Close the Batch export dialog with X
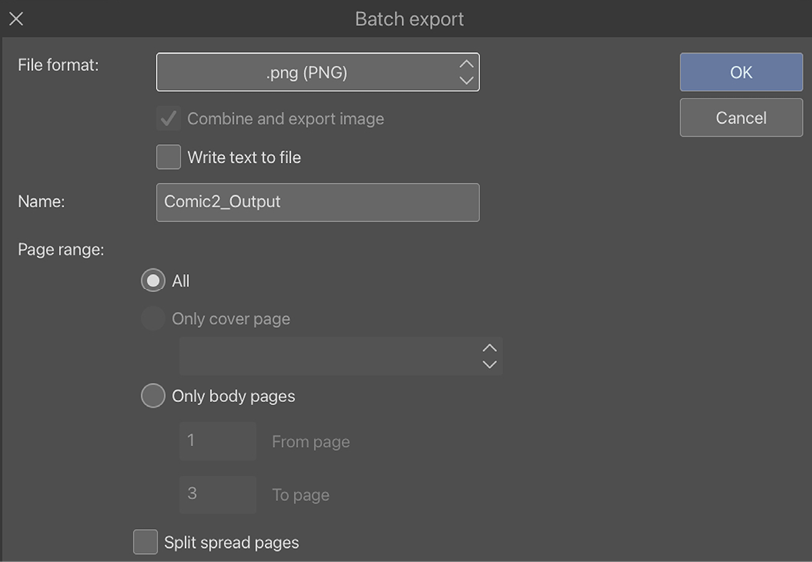This screenshot has width=812, height=562. point(16,19)
